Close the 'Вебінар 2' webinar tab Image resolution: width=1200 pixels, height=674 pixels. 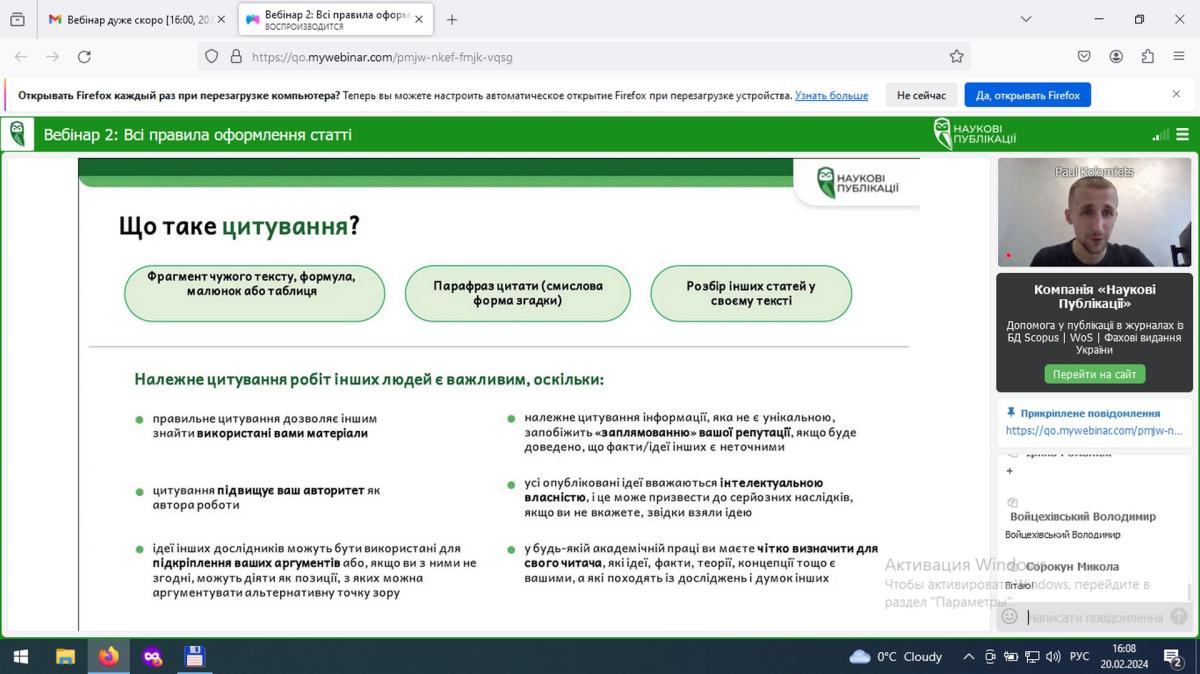(x=418, y=19)
